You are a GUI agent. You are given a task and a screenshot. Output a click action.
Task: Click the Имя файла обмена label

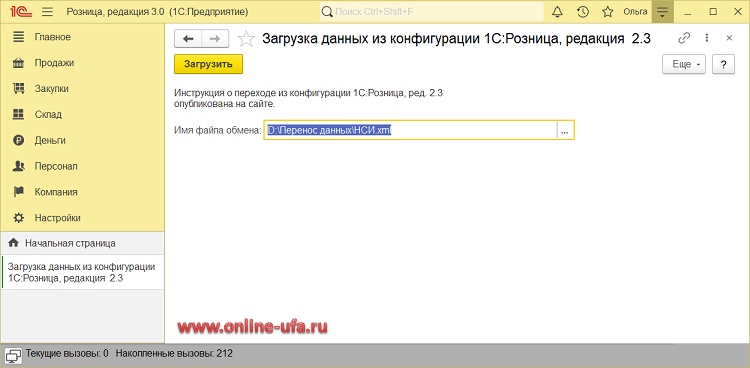[x=218, y=130]
